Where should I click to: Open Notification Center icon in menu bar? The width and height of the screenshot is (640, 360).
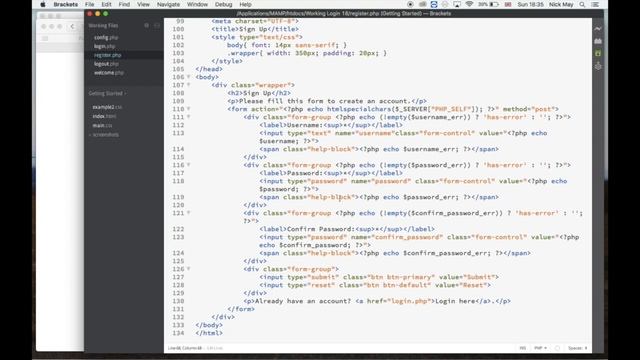tap(595, 4)
